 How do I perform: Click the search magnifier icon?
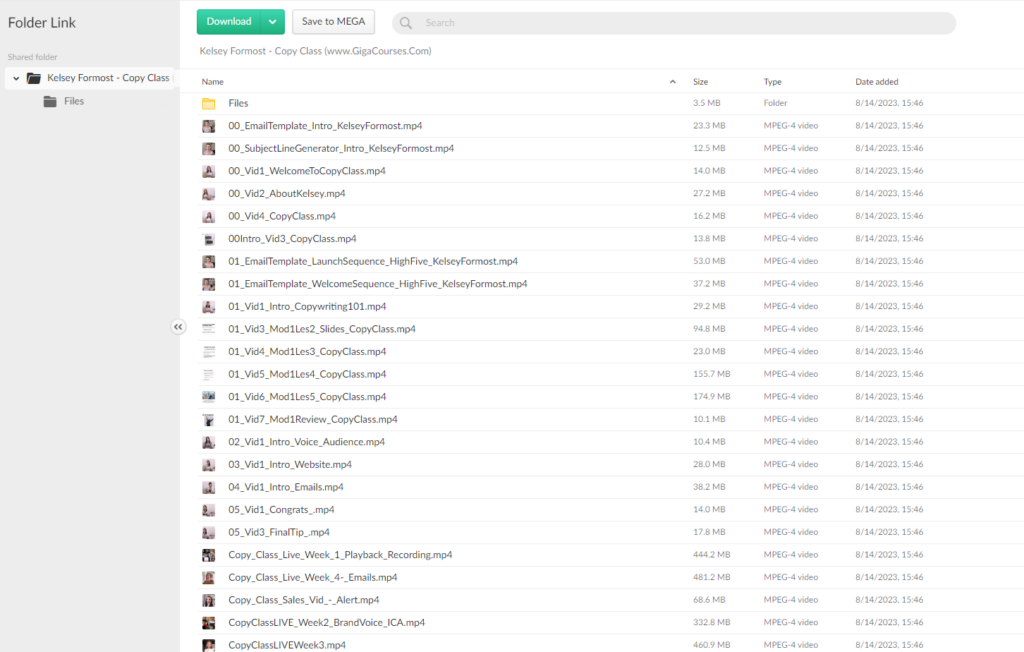(406, 23)
